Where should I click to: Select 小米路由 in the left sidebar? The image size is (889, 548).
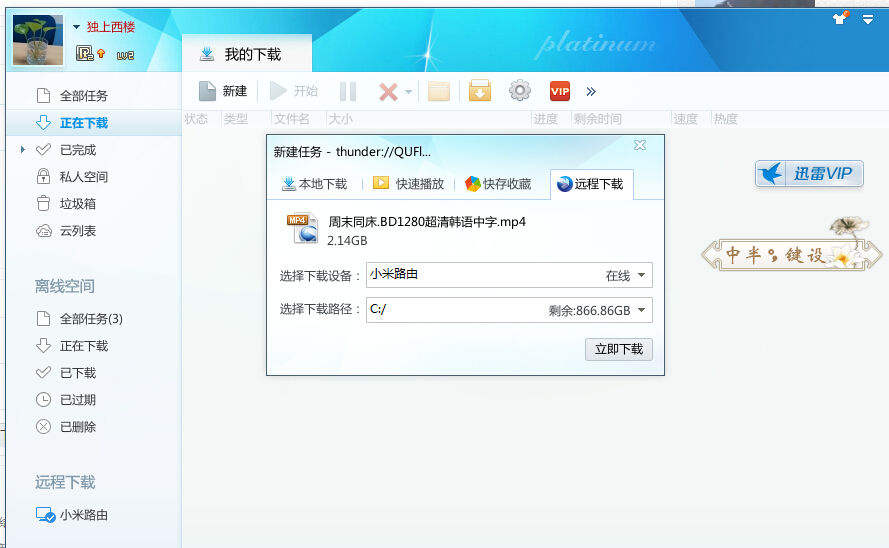click(83, 515)
